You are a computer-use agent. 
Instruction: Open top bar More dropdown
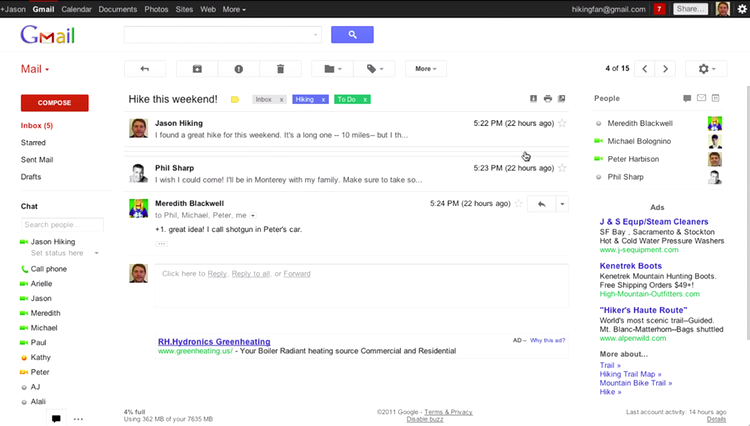[x=234, y=9]
